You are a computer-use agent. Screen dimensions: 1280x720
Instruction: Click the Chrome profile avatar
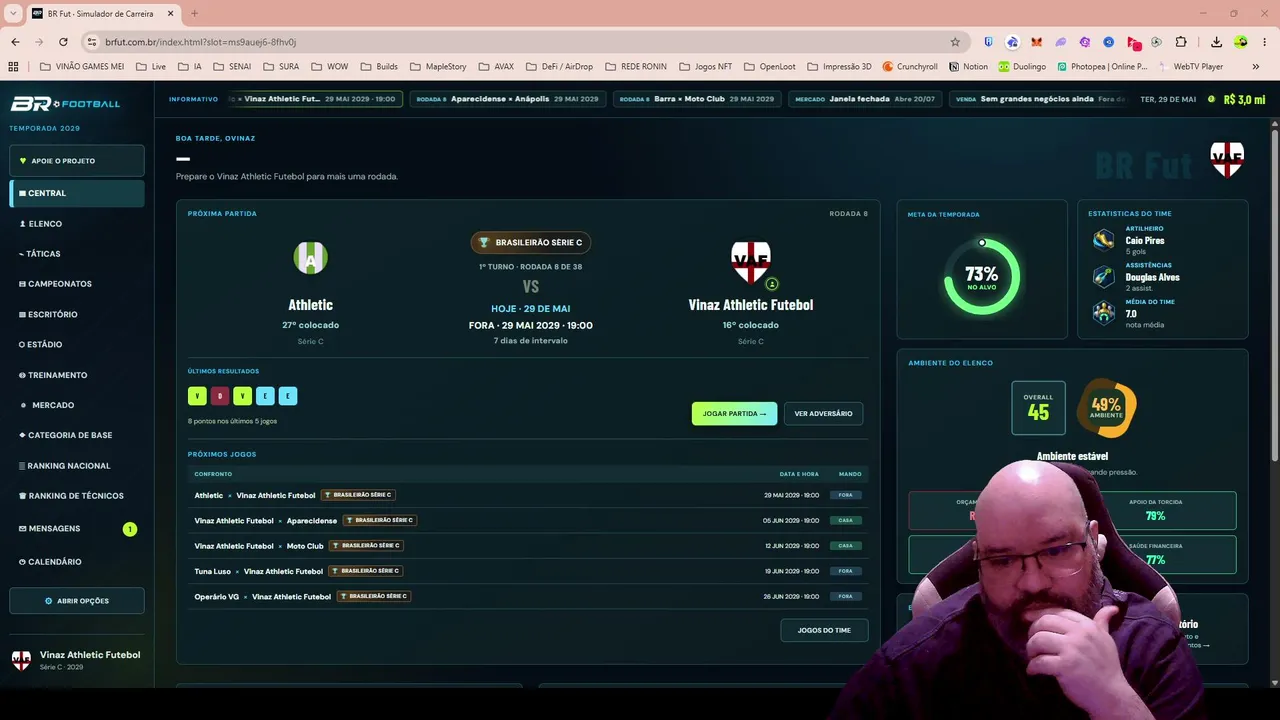(x=1241, y=42)
